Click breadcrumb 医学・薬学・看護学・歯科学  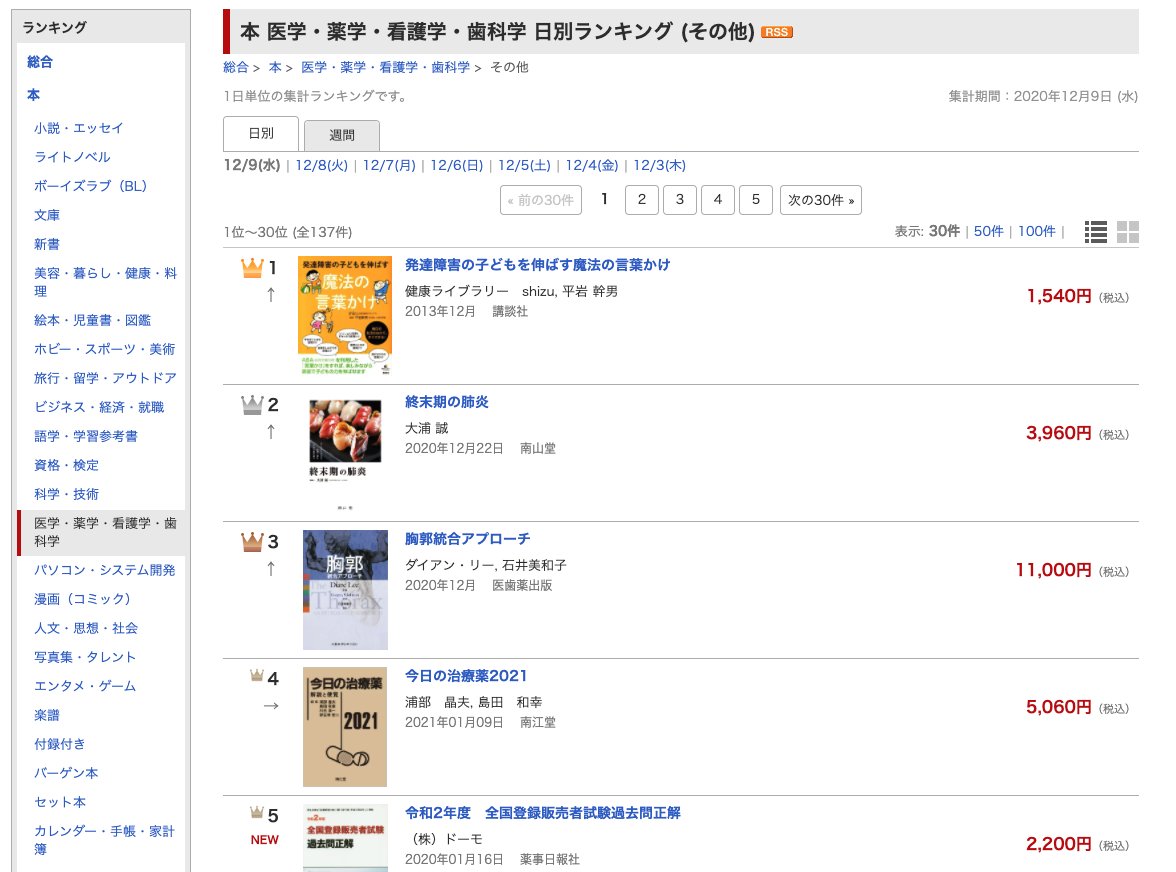point(386,67)
